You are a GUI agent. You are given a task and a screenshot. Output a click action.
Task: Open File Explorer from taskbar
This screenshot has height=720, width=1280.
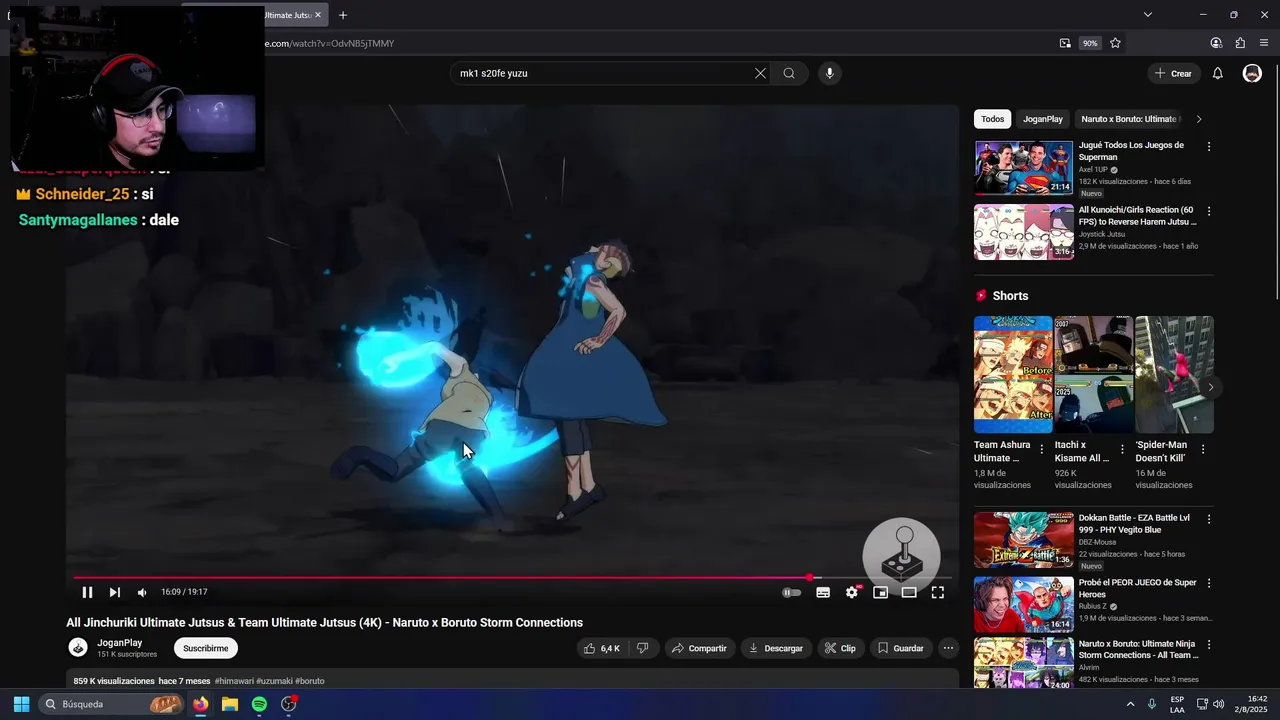tap(230, 704)
